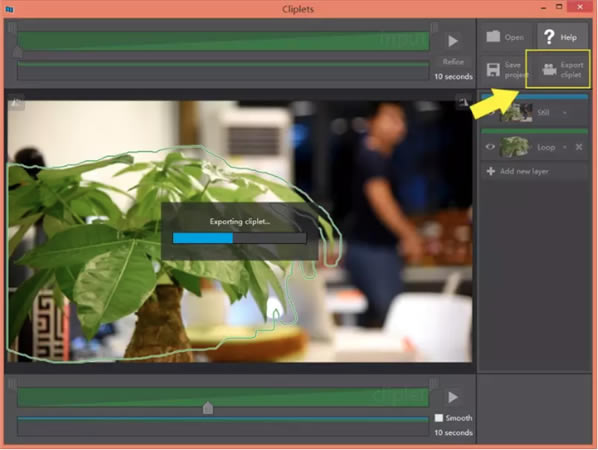Click the cliplet timeline slider handle
The image size is (598, 450).
click(x=208, y=408)
